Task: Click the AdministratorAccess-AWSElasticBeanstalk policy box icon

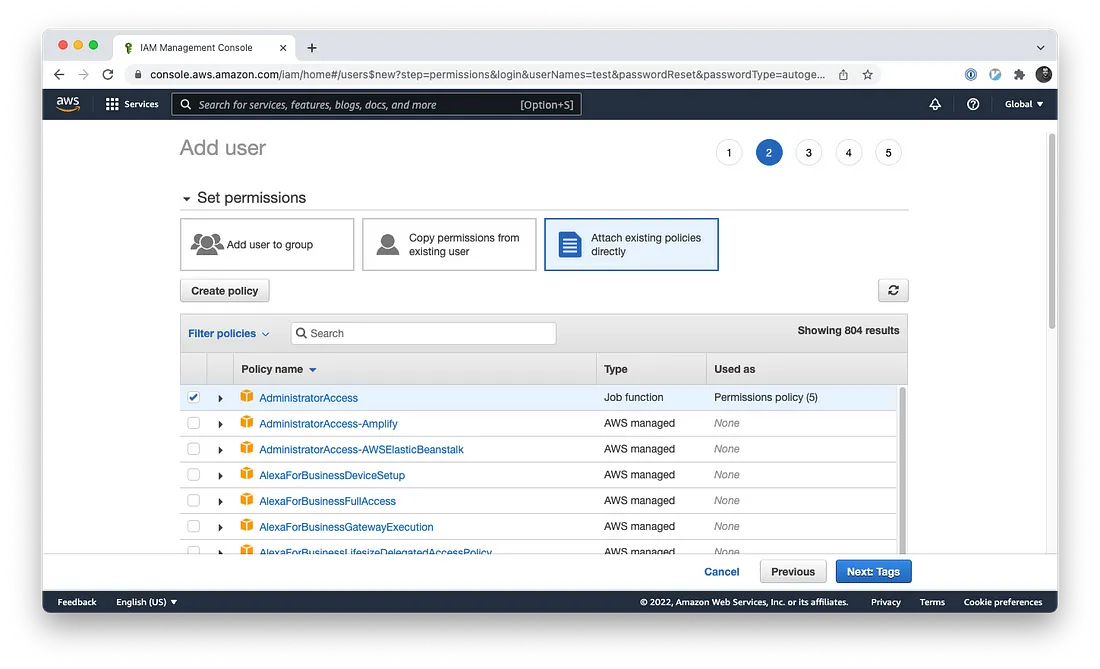Action: tap(246, 448)
